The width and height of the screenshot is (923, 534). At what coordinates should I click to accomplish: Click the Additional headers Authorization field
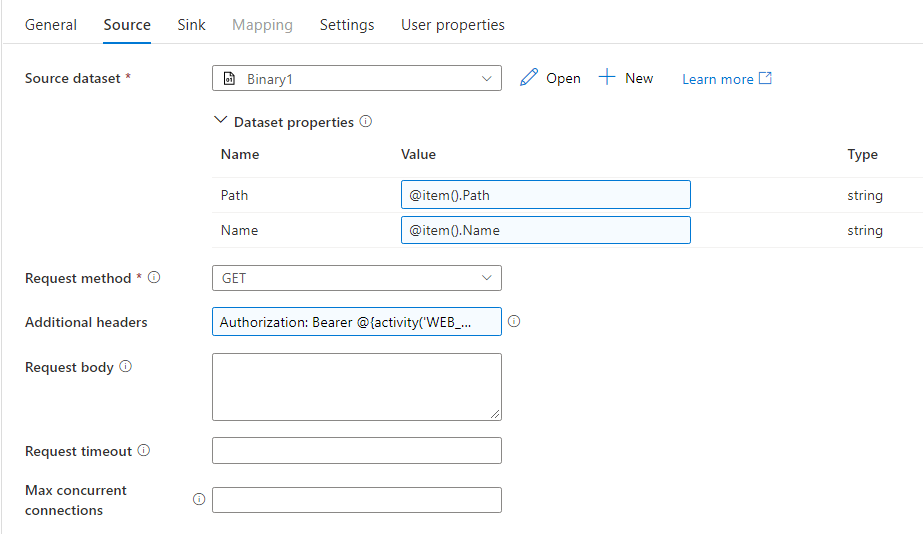[357, 321]
